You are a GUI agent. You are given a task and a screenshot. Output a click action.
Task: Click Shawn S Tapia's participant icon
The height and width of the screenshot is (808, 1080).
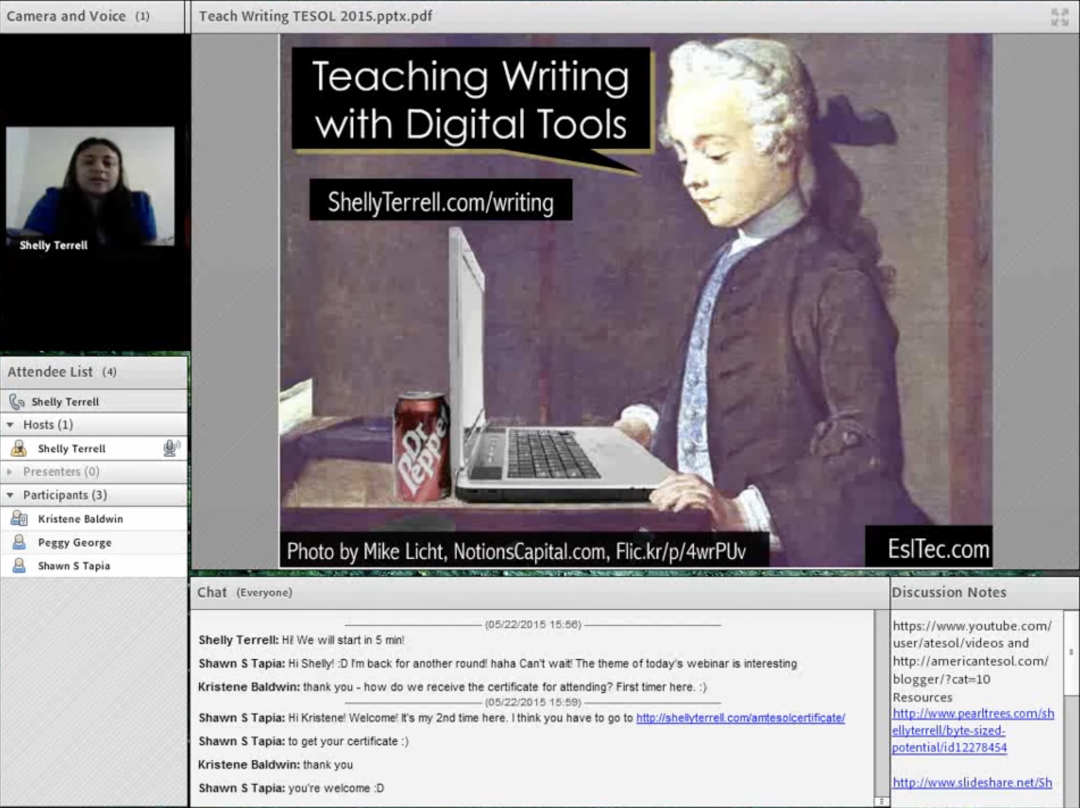[x=19, y=566]
